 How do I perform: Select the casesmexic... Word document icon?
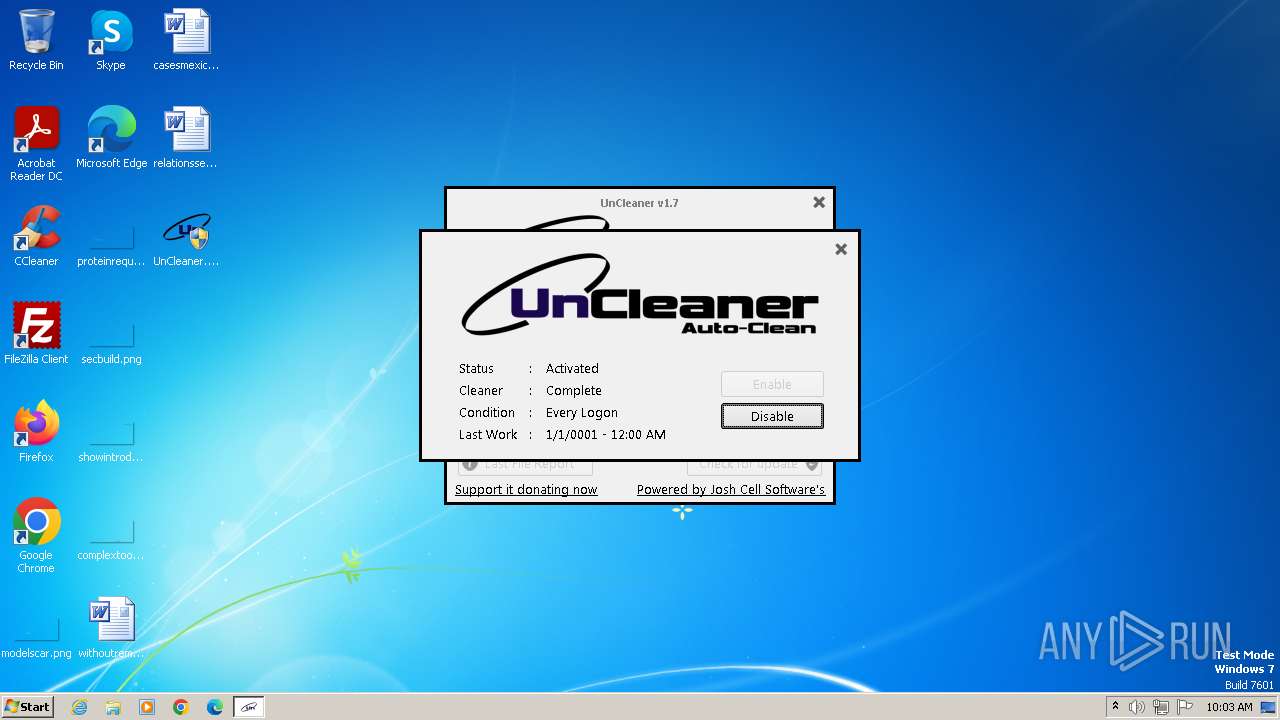[186, 40]
